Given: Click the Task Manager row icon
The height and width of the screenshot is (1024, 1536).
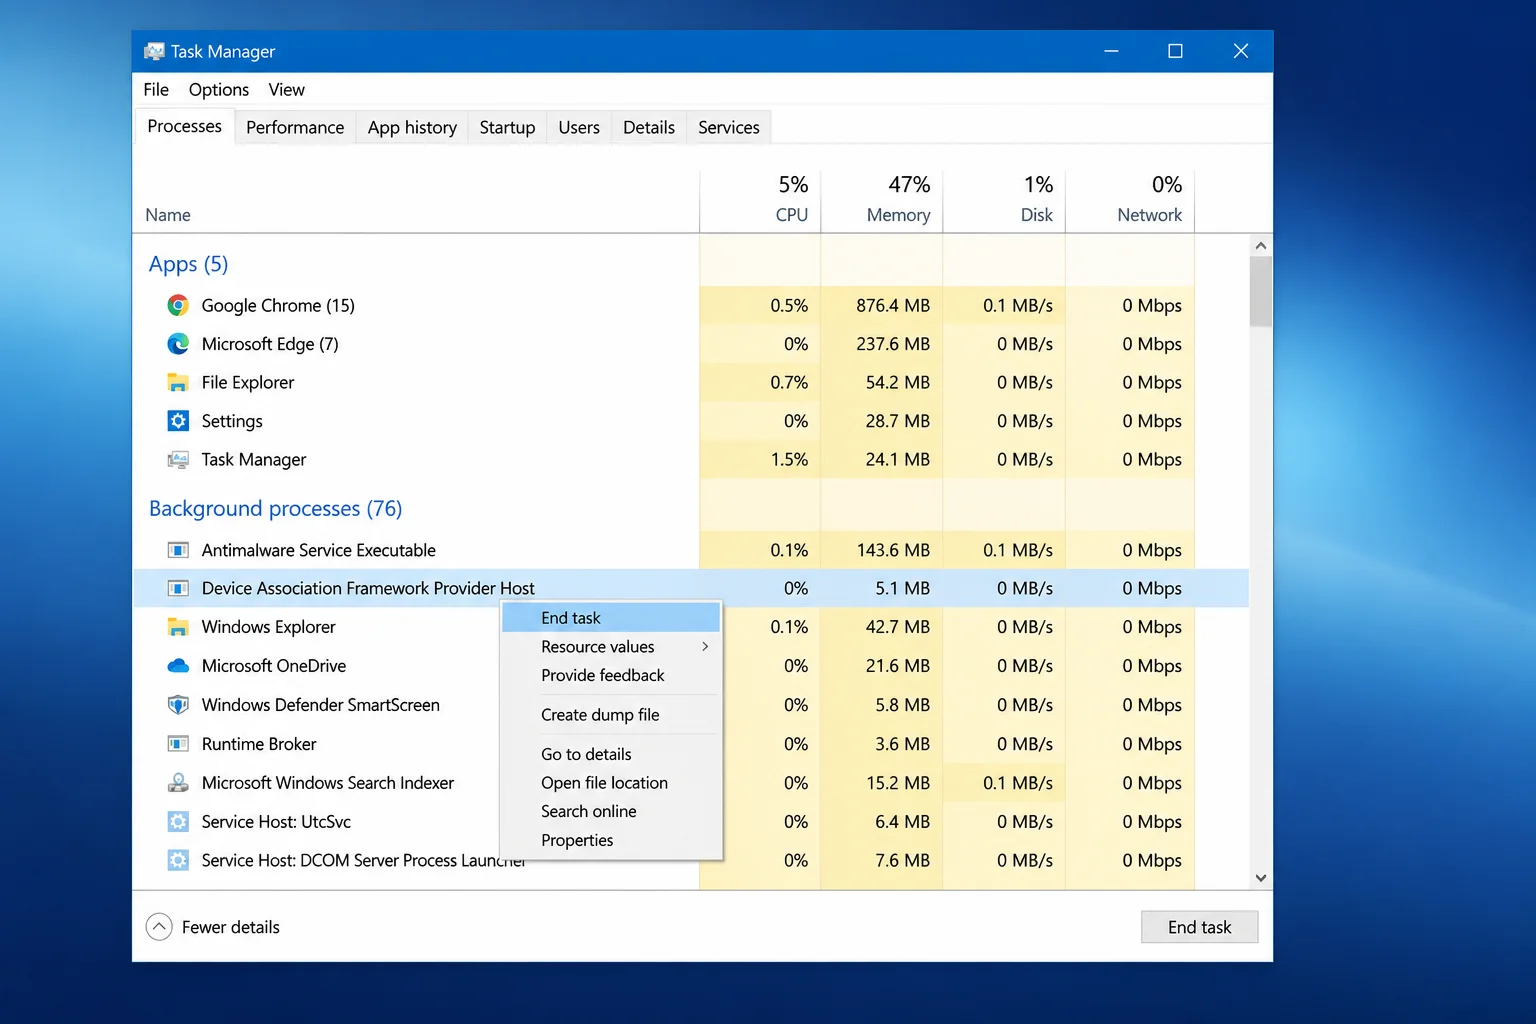Looking at the screenshot, I should (x=178, y=460).
